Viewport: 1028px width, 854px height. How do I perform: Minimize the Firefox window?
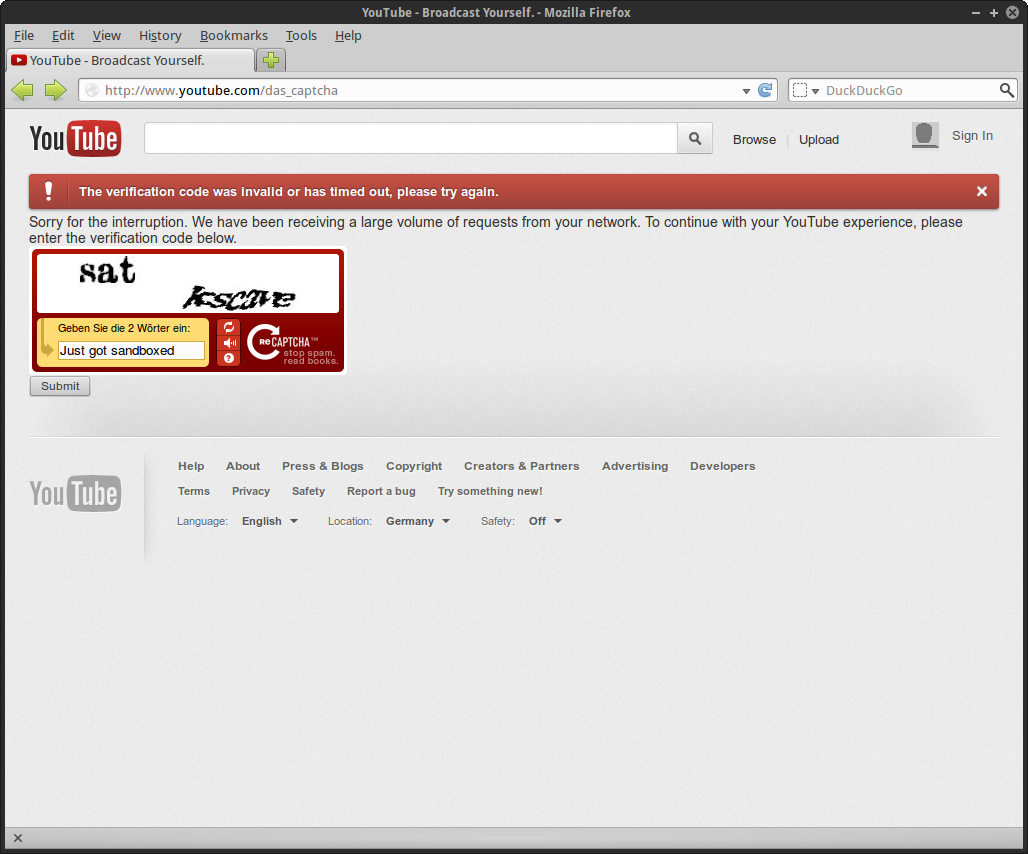click(976, 12)
